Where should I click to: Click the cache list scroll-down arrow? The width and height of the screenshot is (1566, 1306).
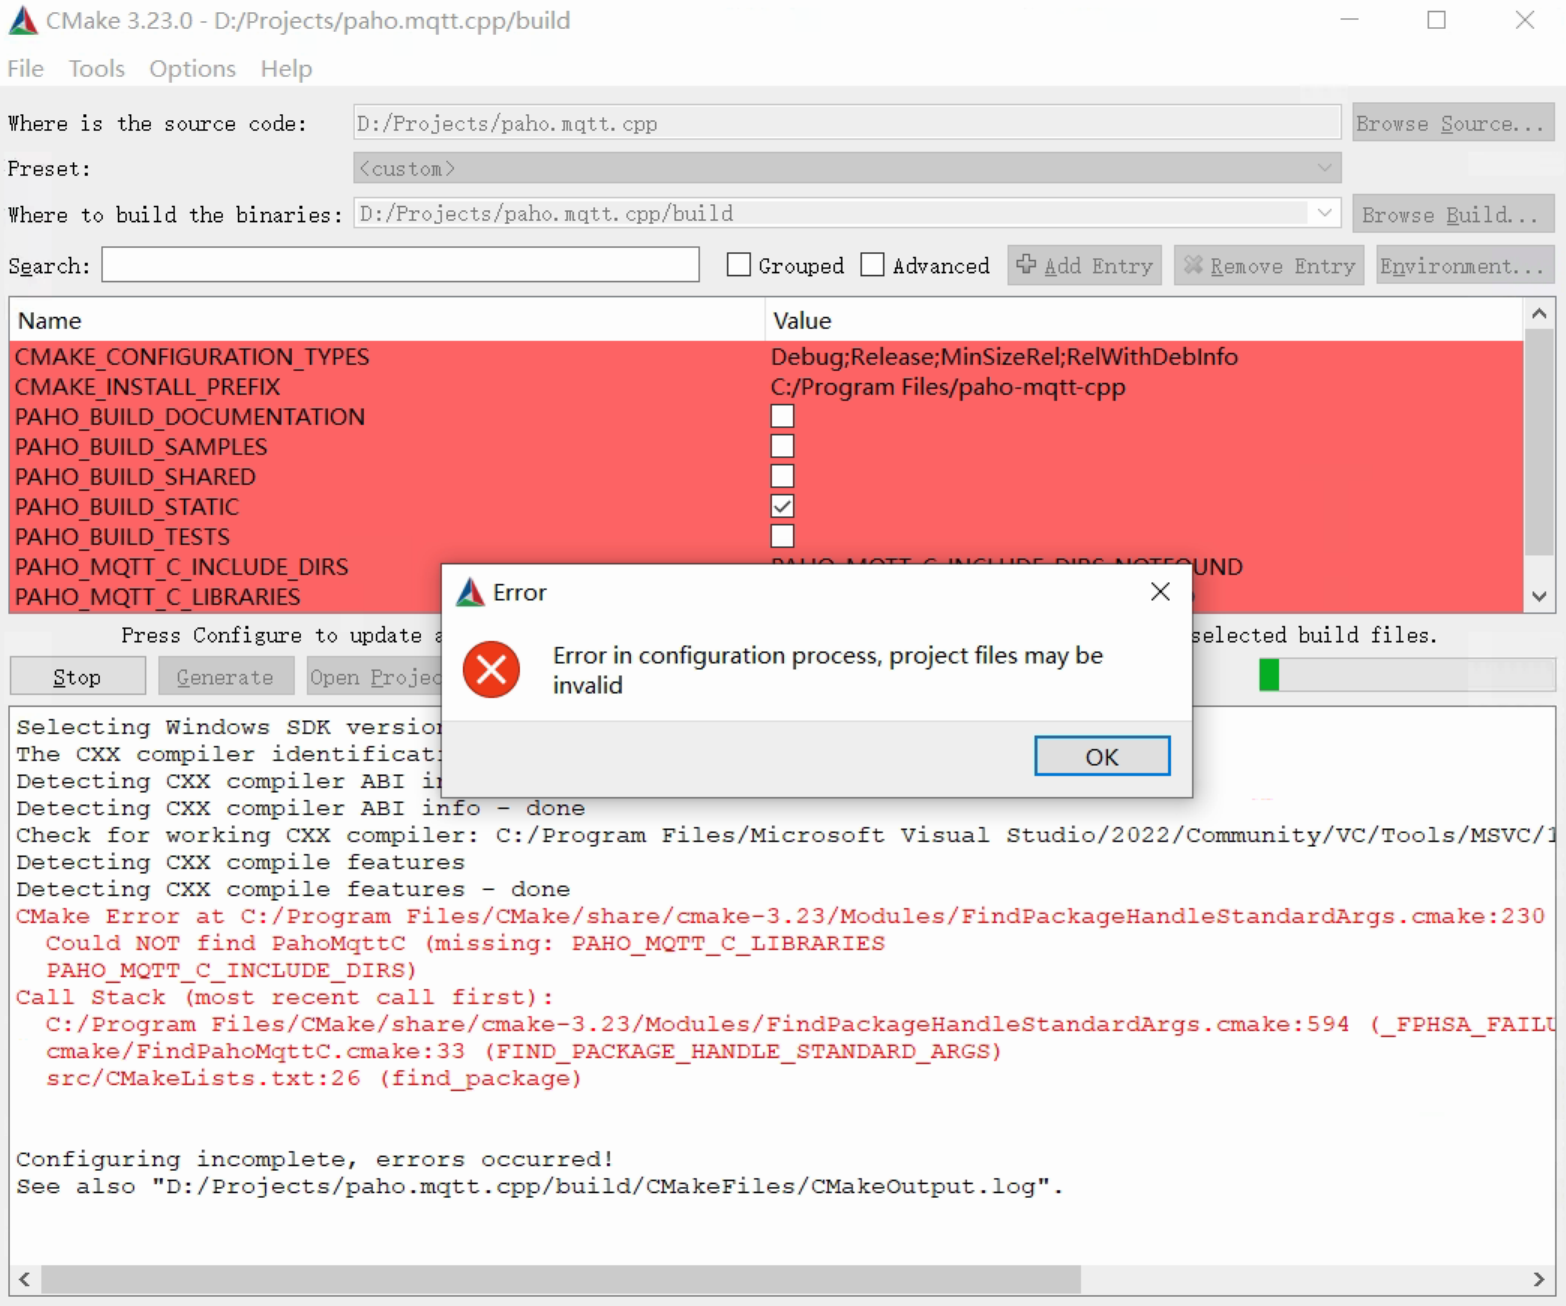pyautogui.click(x=1539, y=596)
